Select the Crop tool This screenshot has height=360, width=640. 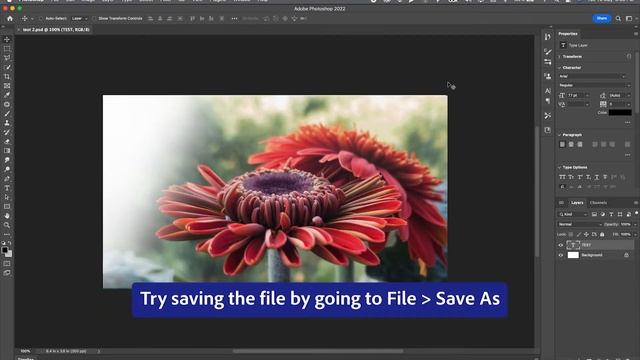7,77
